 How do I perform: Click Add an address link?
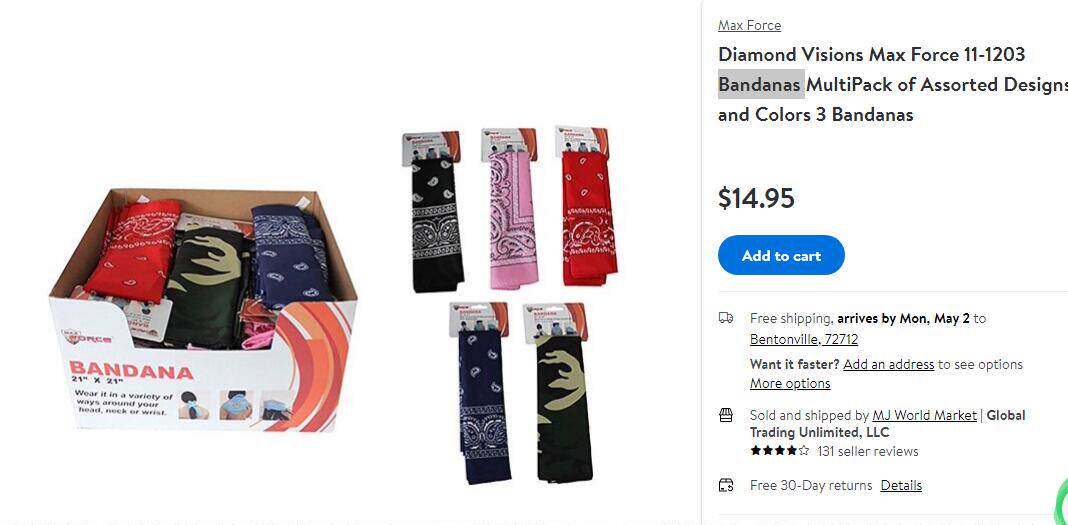click(x=888, y=364)
